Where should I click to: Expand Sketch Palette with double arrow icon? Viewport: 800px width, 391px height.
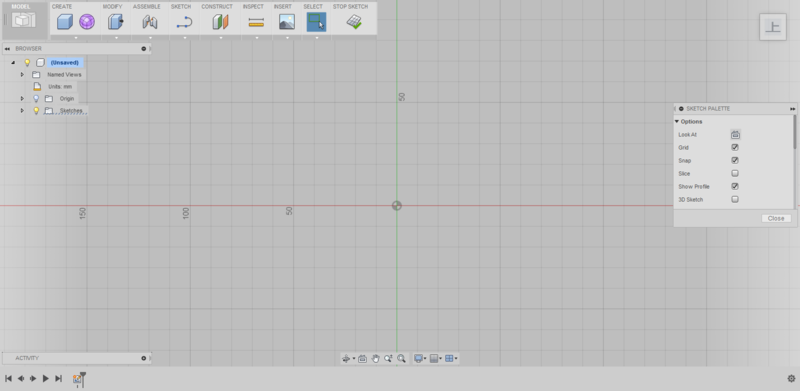pyautogui.click(x=792, y=109)
